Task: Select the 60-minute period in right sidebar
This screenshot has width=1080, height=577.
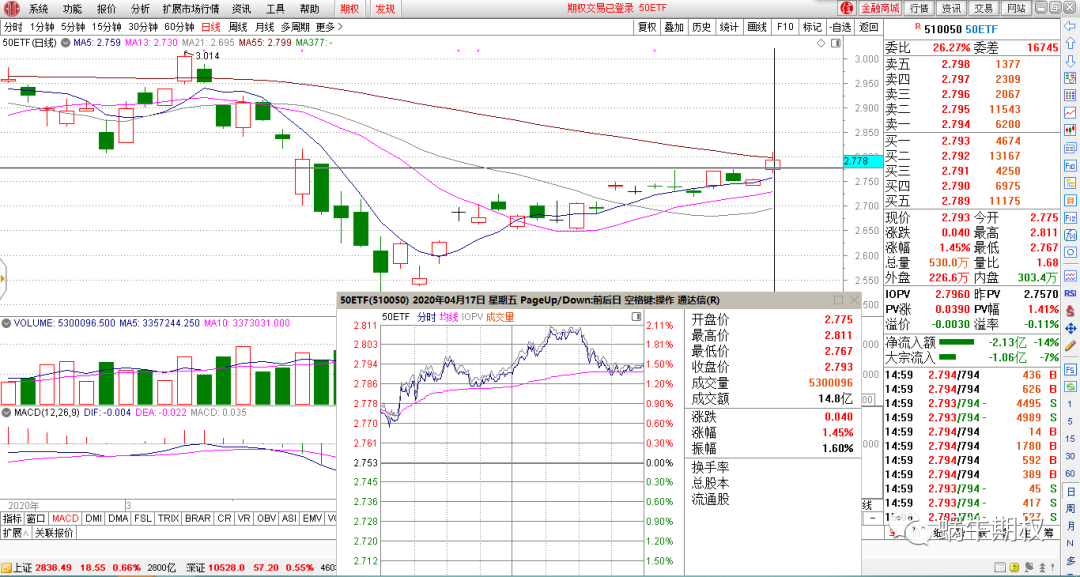Action: coord(1072,474)
